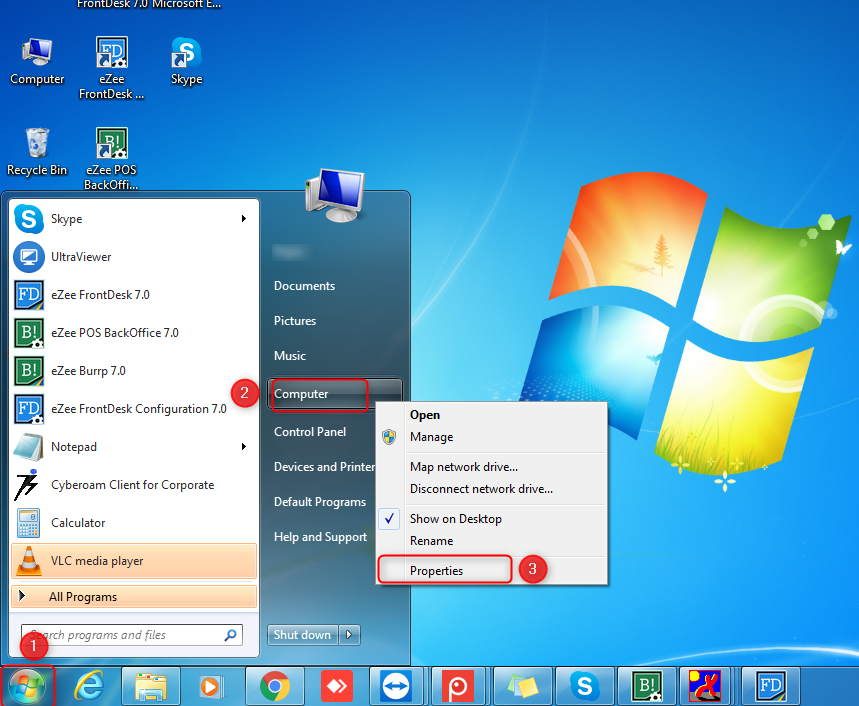Launch Google Chrome from taskbar

click(x=274, y=686)
